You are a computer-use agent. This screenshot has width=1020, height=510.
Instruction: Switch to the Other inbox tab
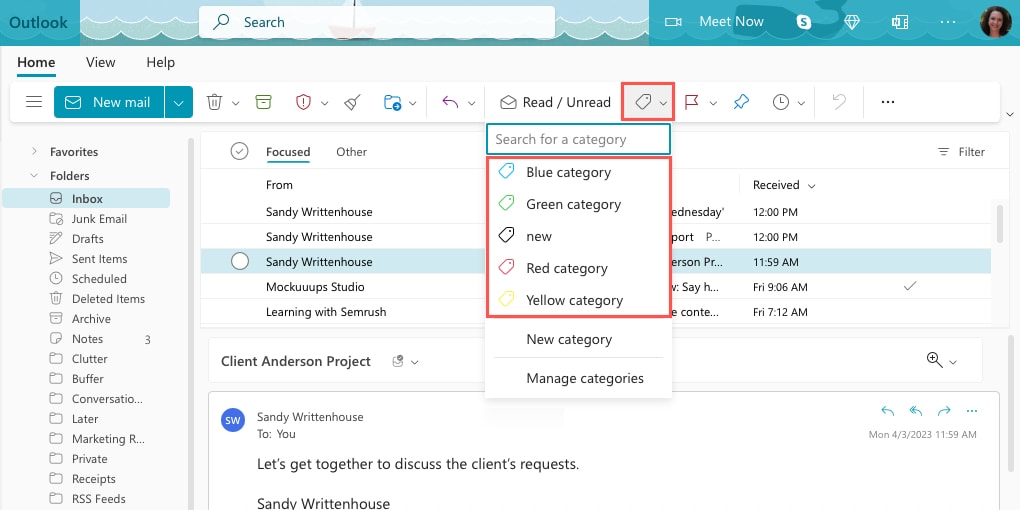click(351, 152)
